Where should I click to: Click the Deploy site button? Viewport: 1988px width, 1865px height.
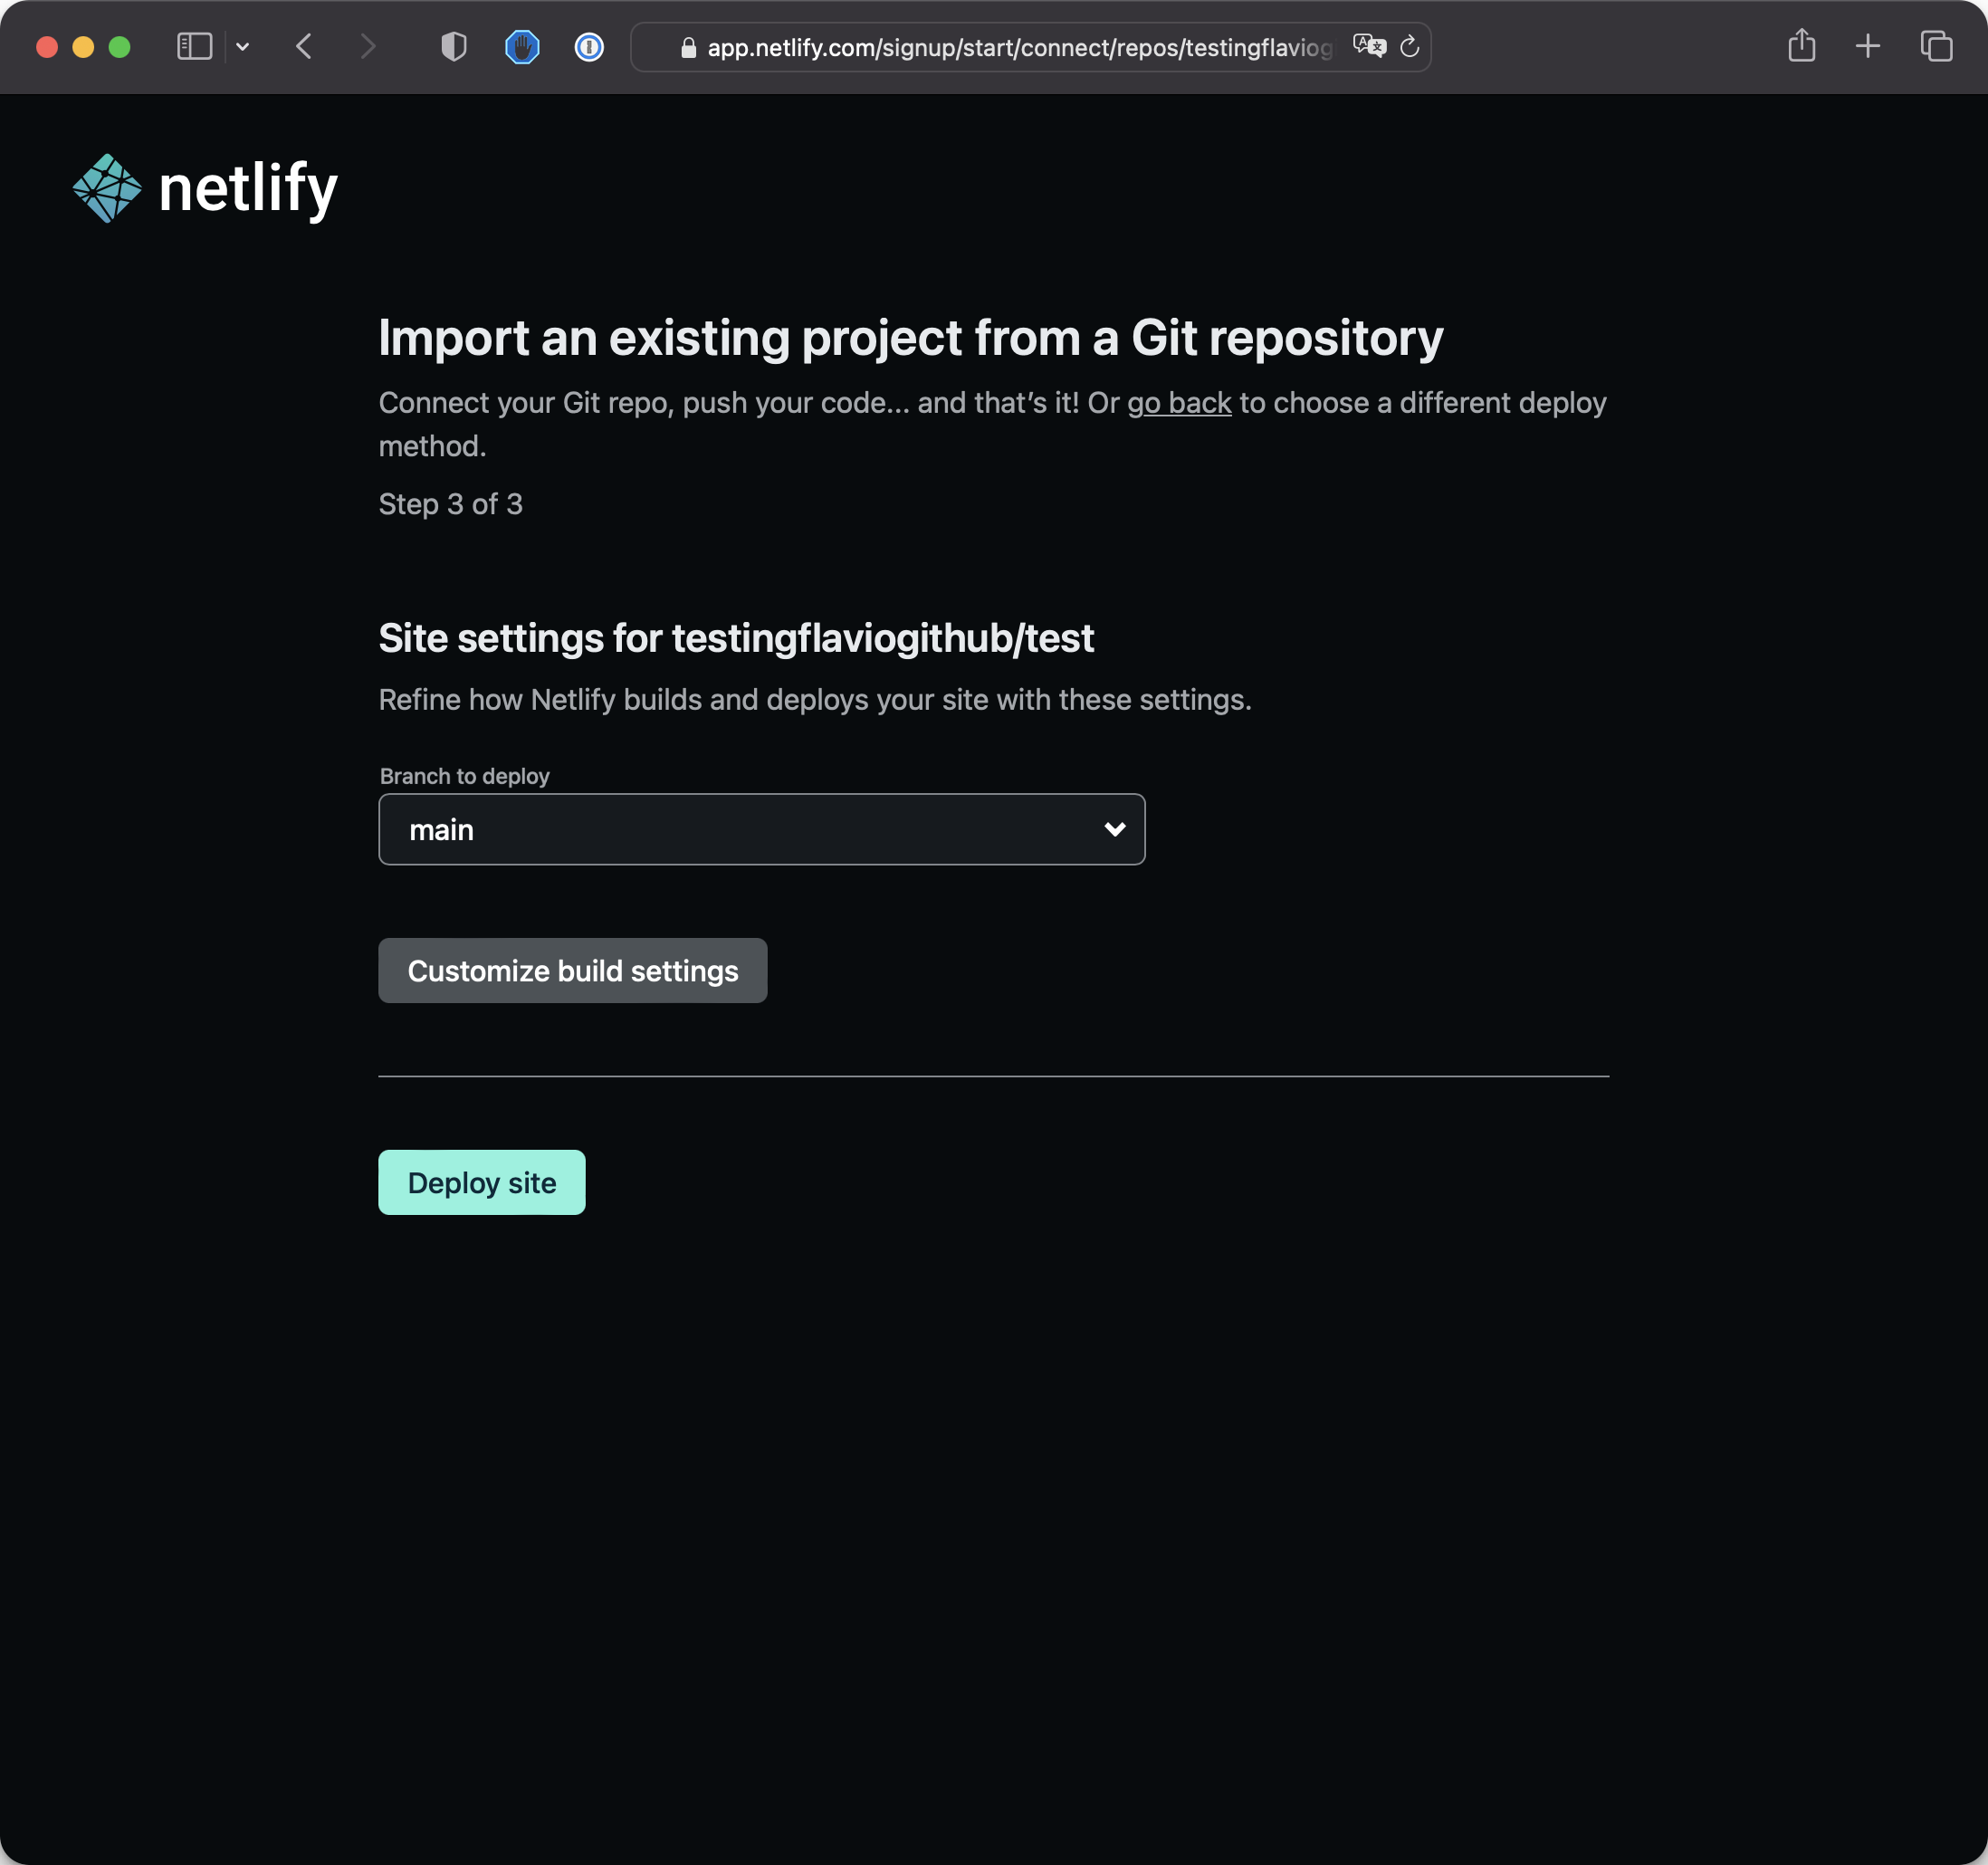click(x=481, y=1182)
